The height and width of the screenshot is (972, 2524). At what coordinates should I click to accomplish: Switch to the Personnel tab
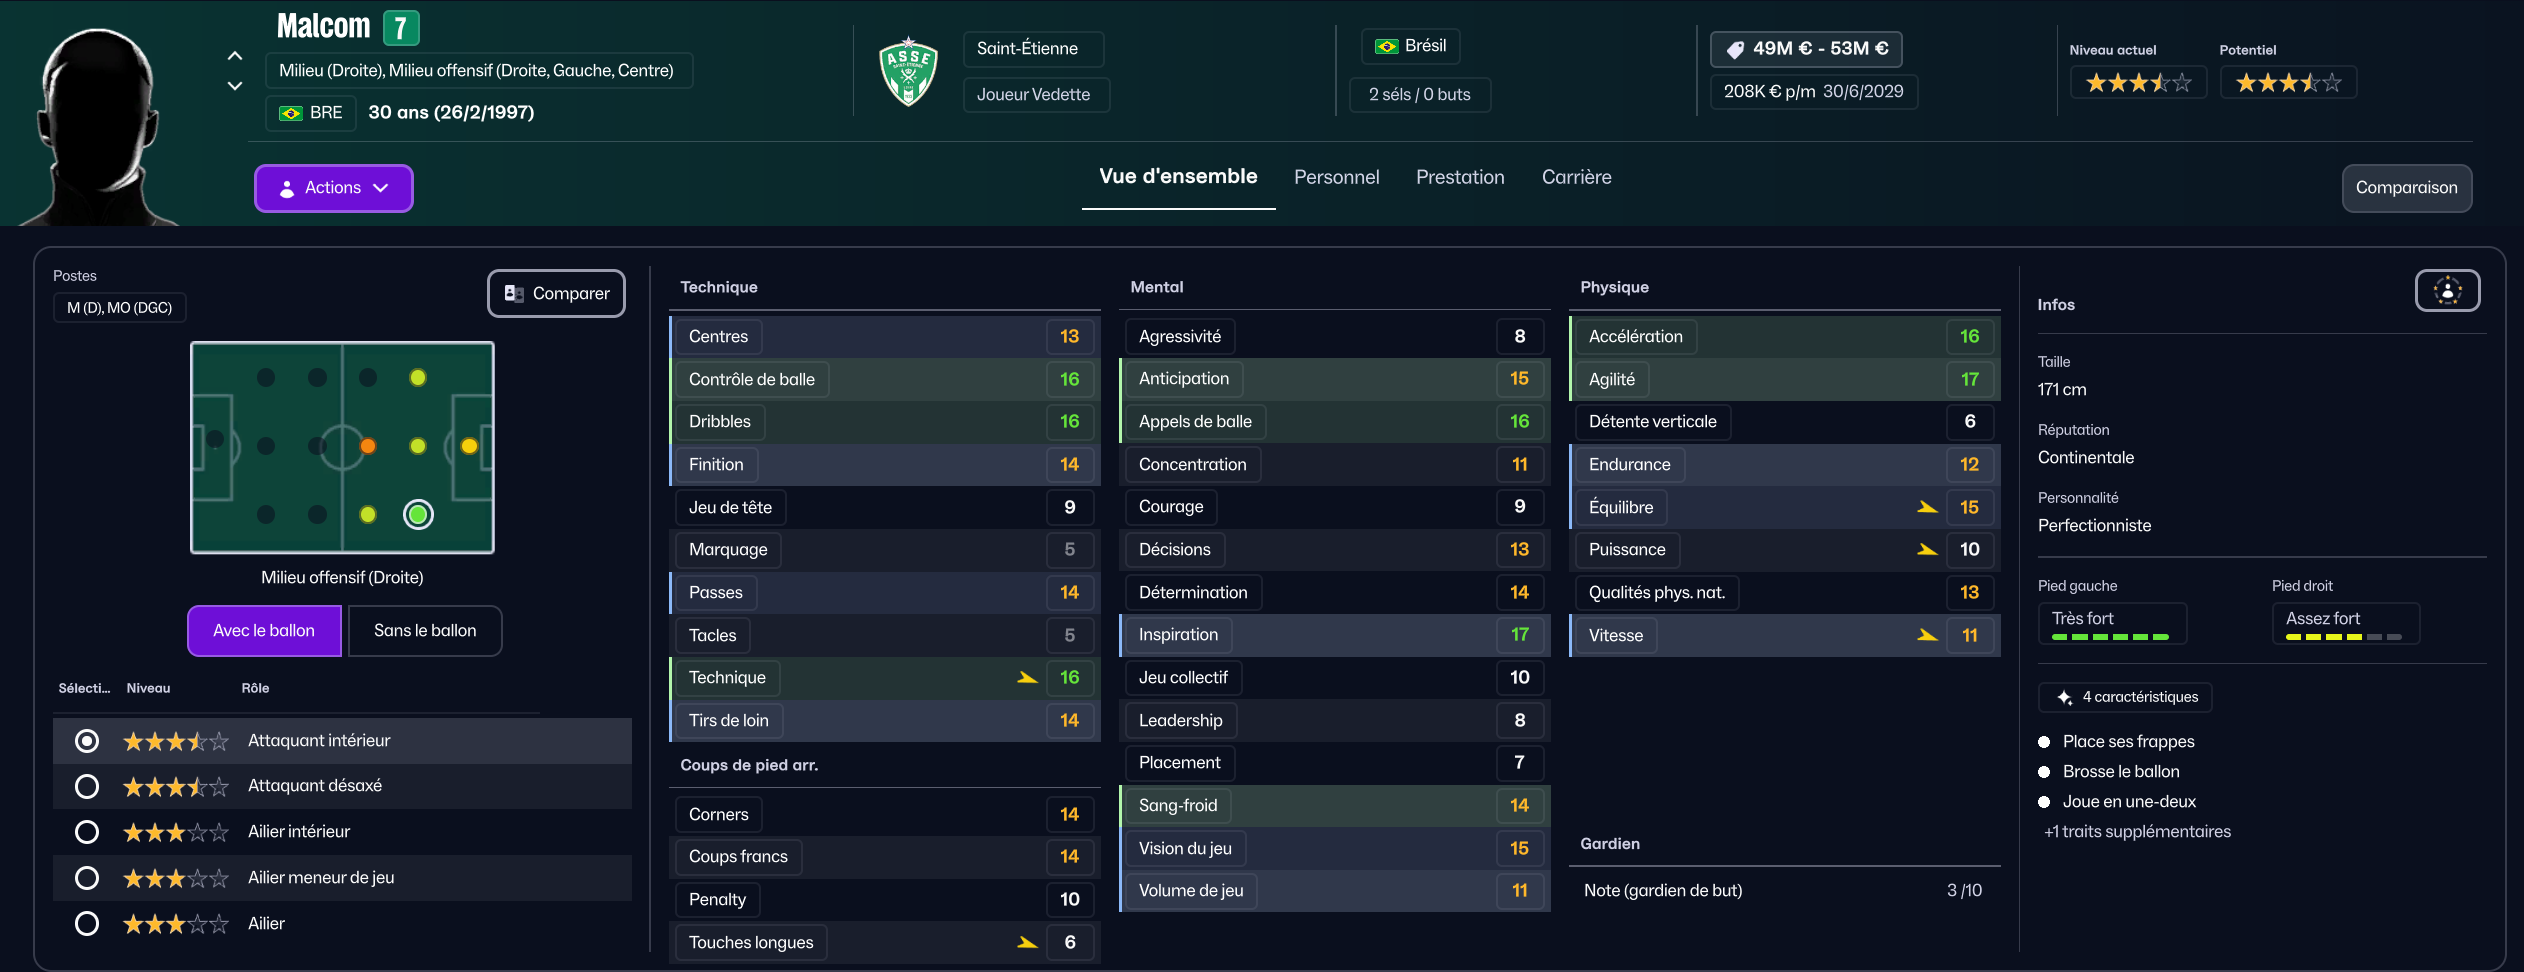(x=1336, y=177)
